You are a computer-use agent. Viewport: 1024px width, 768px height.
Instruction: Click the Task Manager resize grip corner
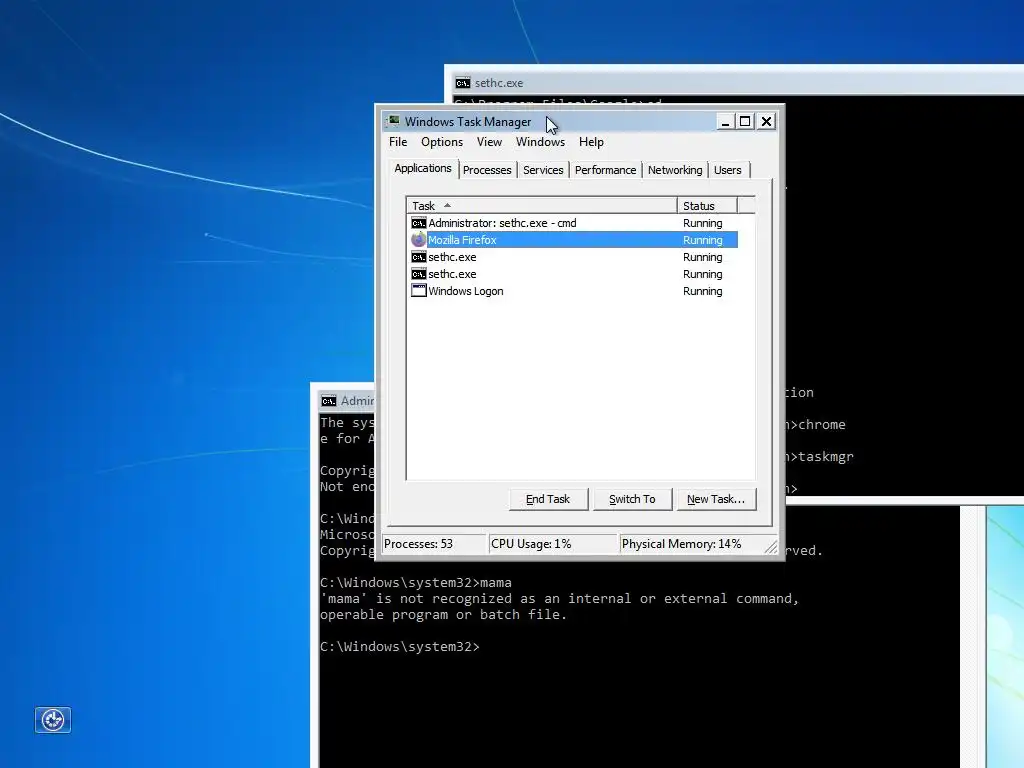pos(771,546)
